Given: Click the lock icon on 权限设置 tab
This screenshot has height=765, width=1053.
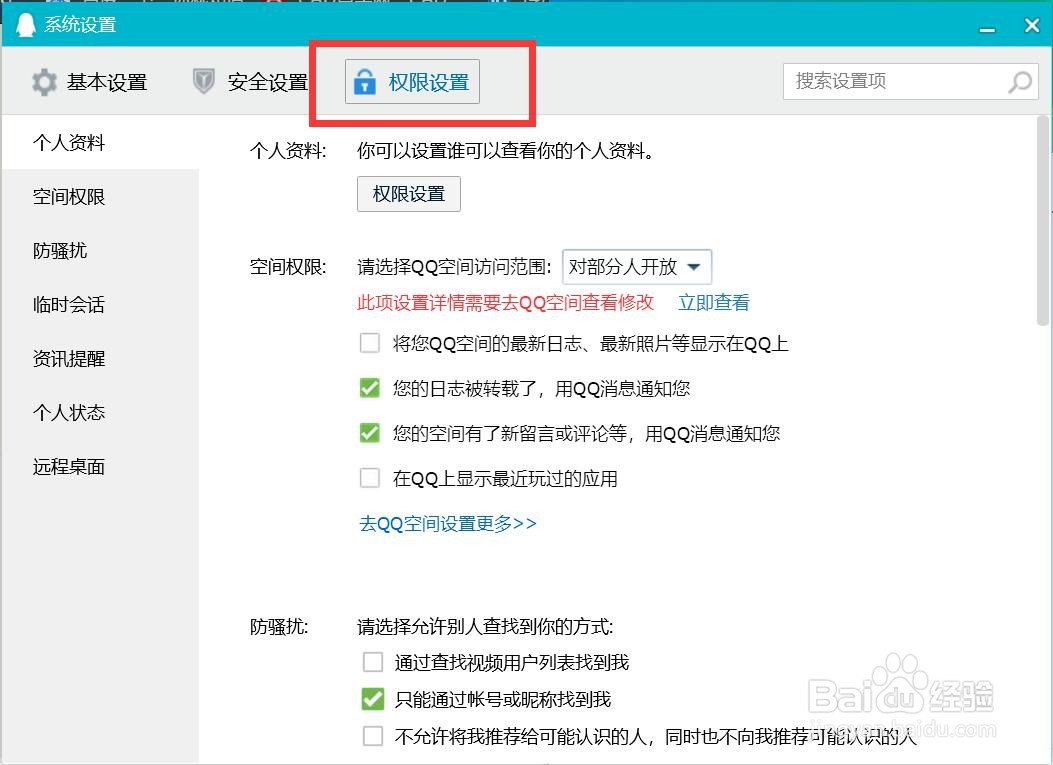Looking at the screenshot, I should [x=366, y=81].
